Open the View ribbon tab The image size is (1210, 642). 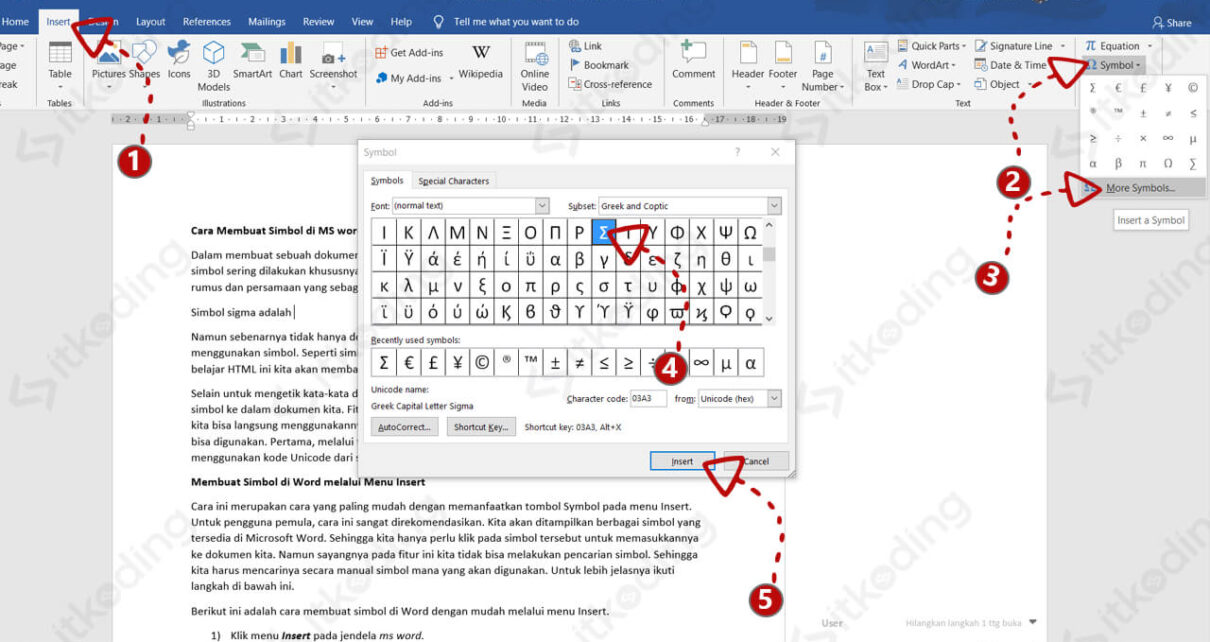point(362,21)
